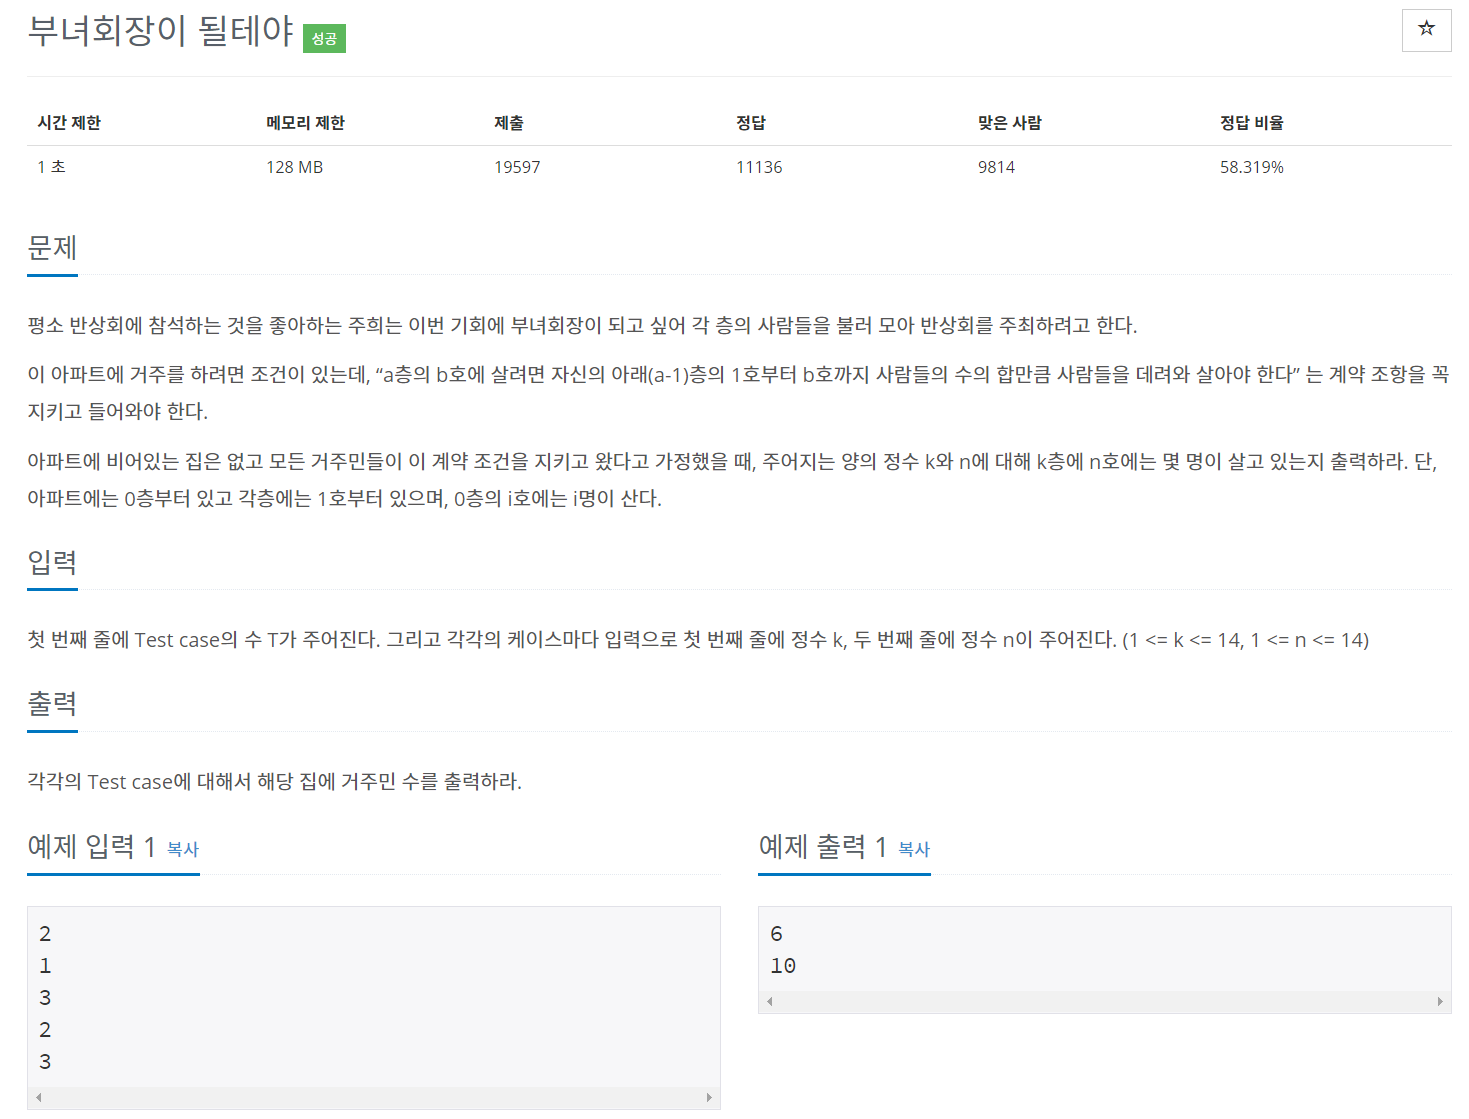Click the 입력 section heading
The image size is (1469, 1119).
(x=52, y=562)
